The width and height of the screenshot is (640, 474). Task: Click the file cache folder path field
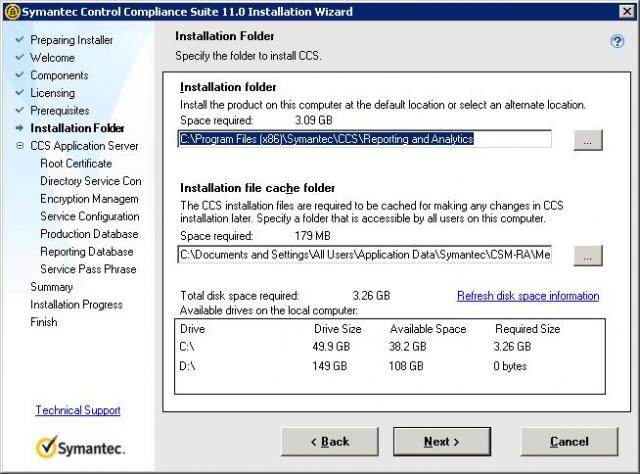point(364,255)
